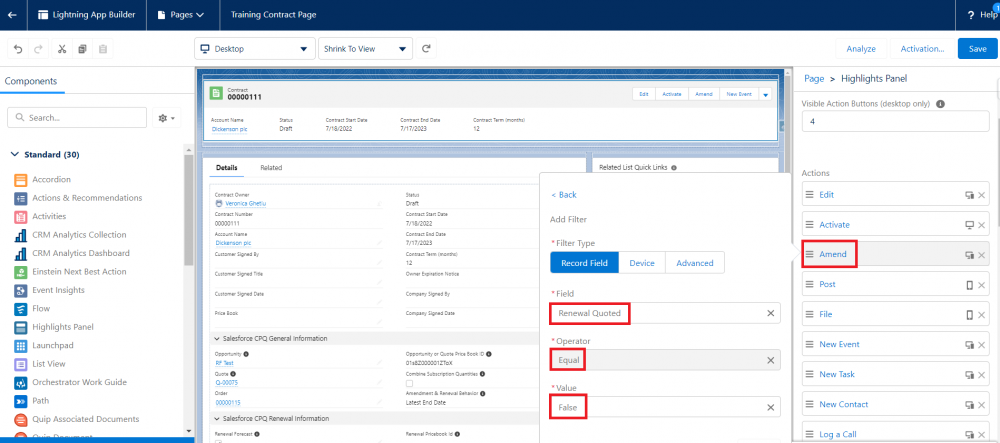Image resolution: width=1000 pixels, height=443 pixels.
Task: Clear the False value selection
Action: click(770, 407)
